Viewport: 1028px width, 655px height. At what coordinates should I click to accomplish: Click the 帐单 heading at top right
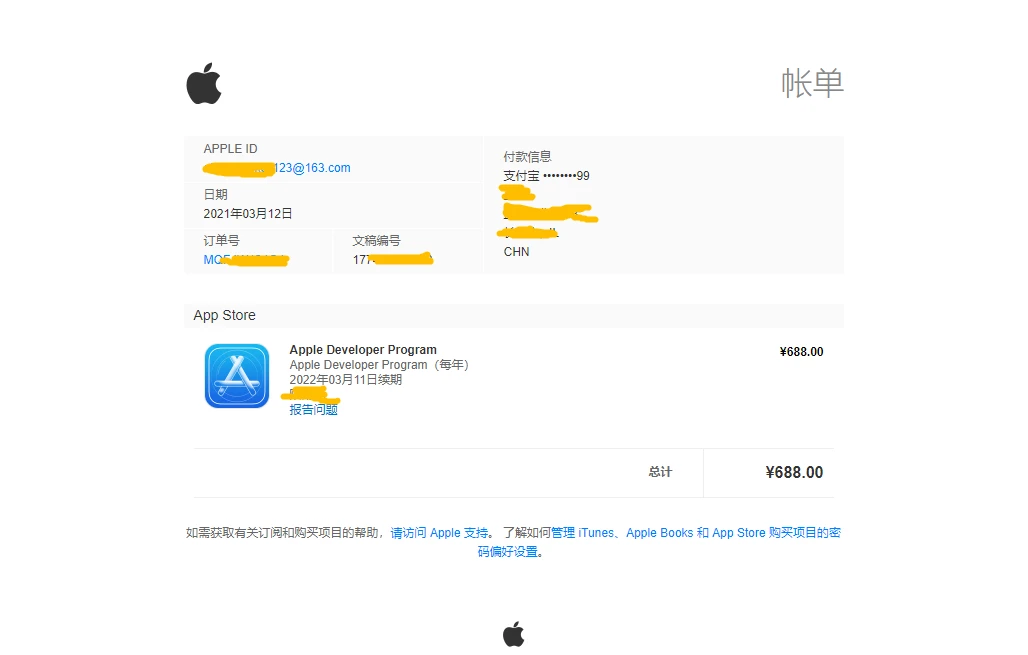pos(812,83)
